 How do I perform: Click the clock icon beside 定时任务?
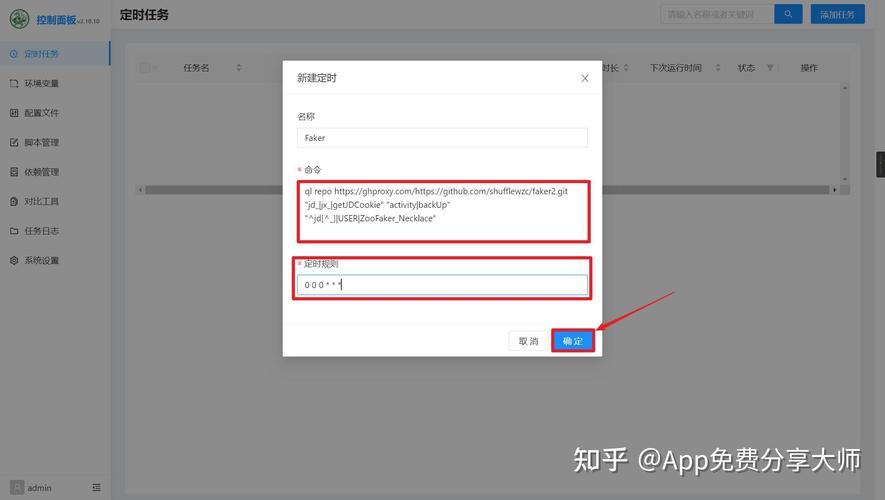(x=14, y=54)
